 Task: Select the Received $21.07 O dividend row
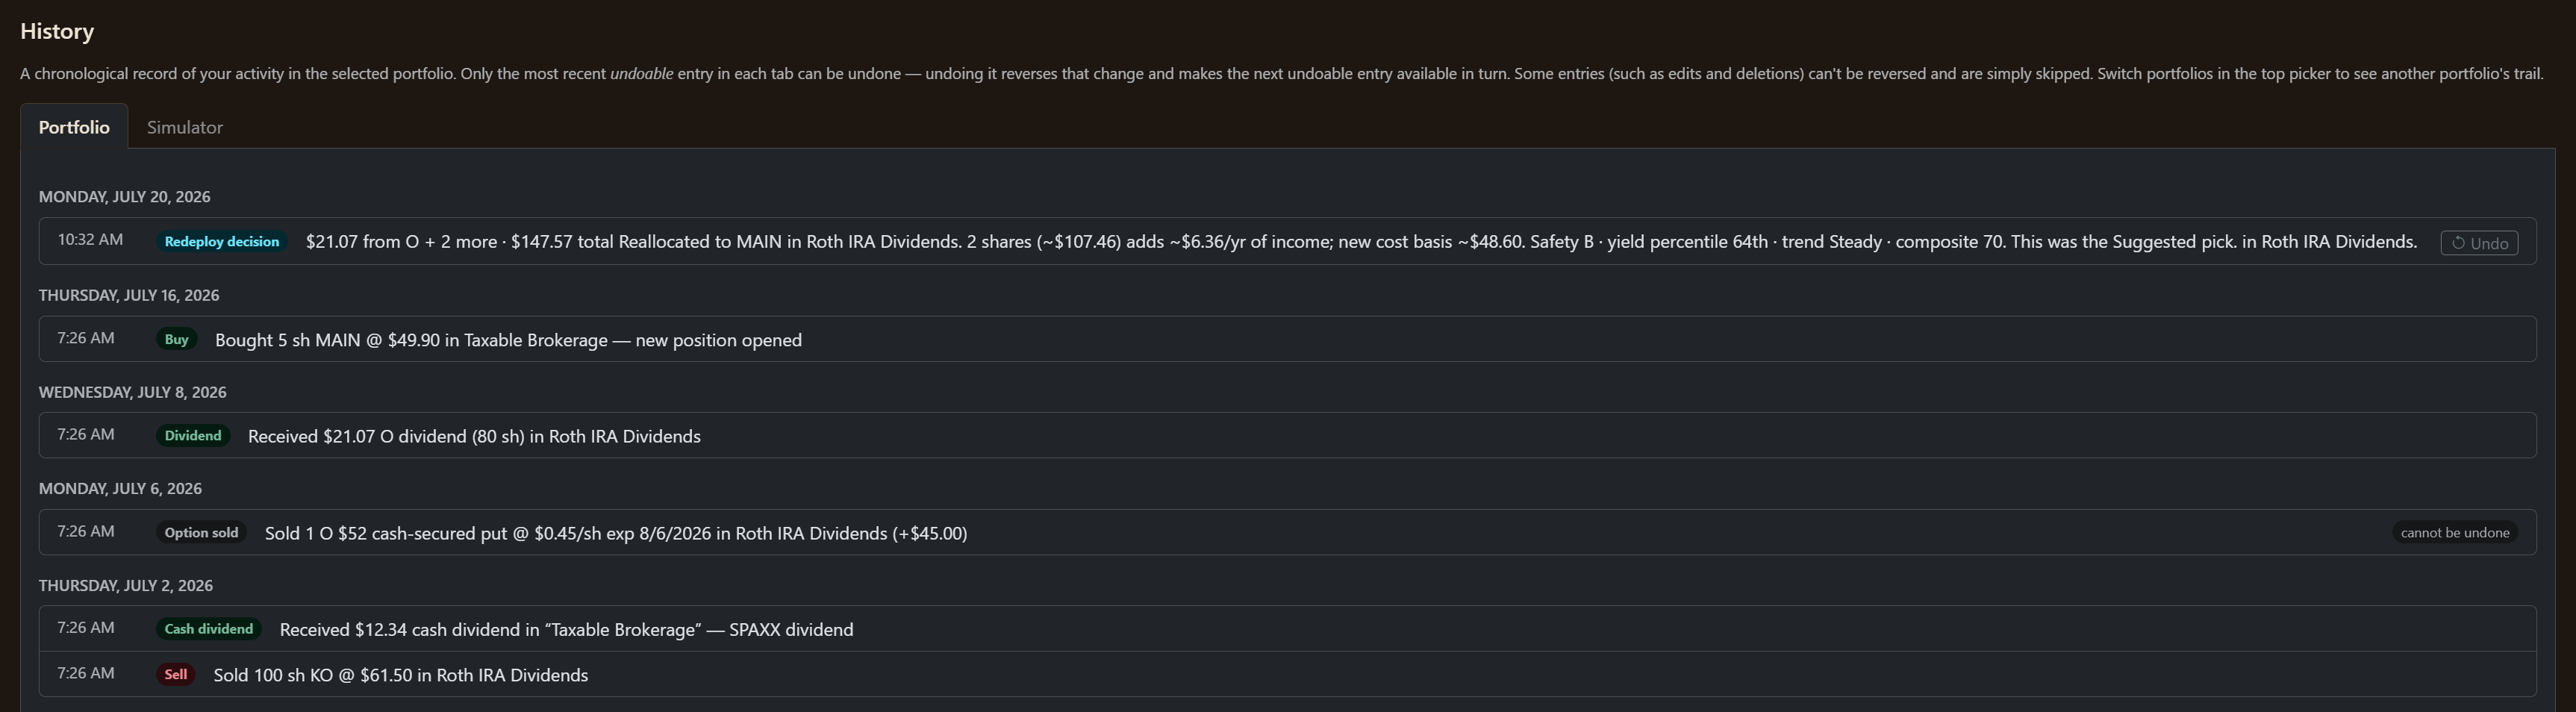pos(1287,435)
